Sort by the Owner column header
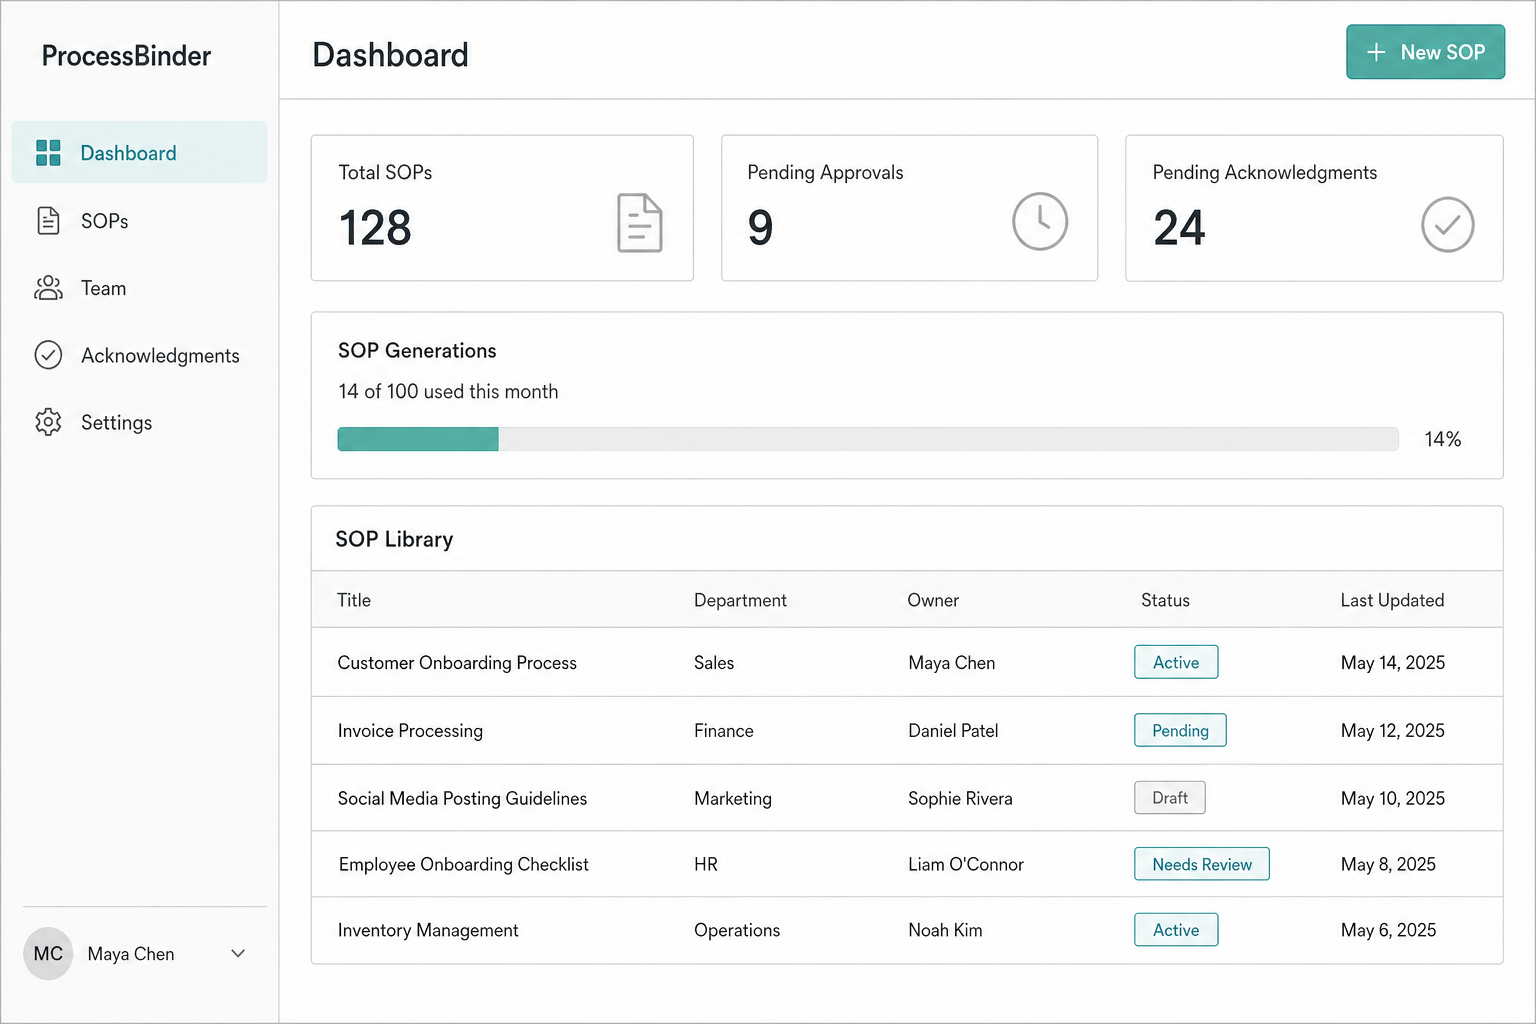This screenshot has height=1024, width=1536. [933, 600]
